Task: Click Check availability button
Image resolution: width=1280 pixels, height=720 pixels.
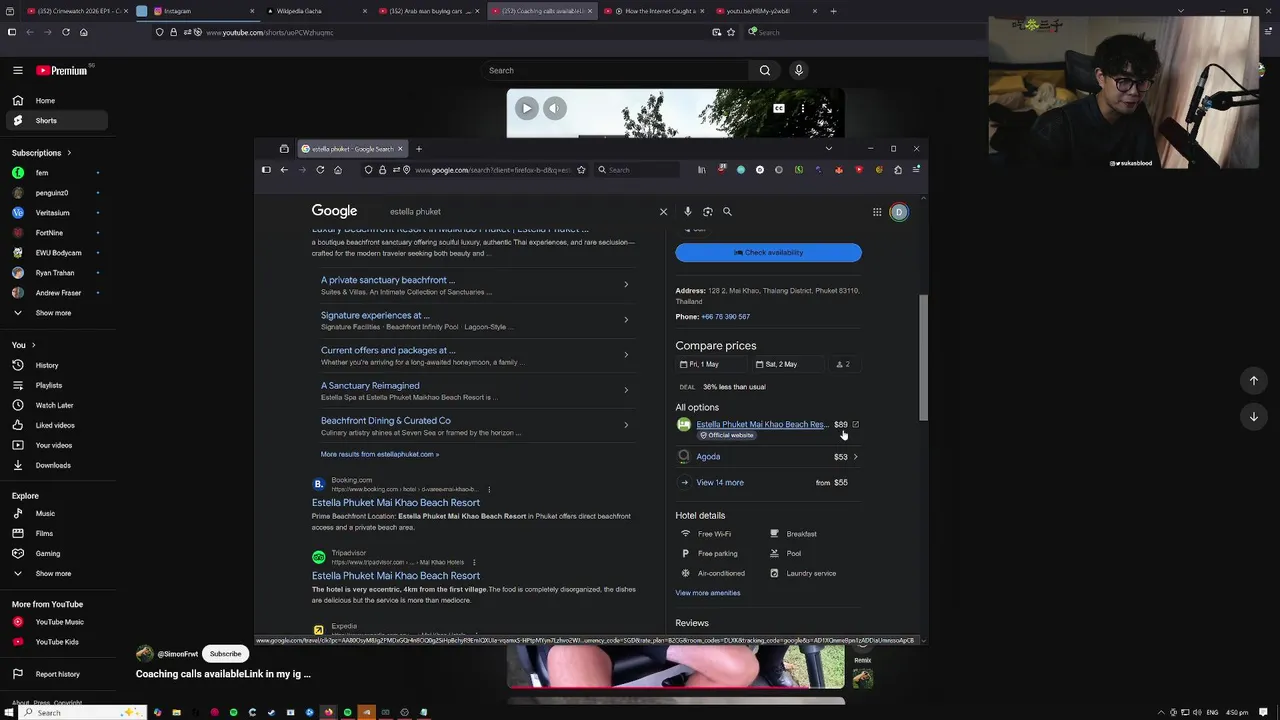Action: 768,252
